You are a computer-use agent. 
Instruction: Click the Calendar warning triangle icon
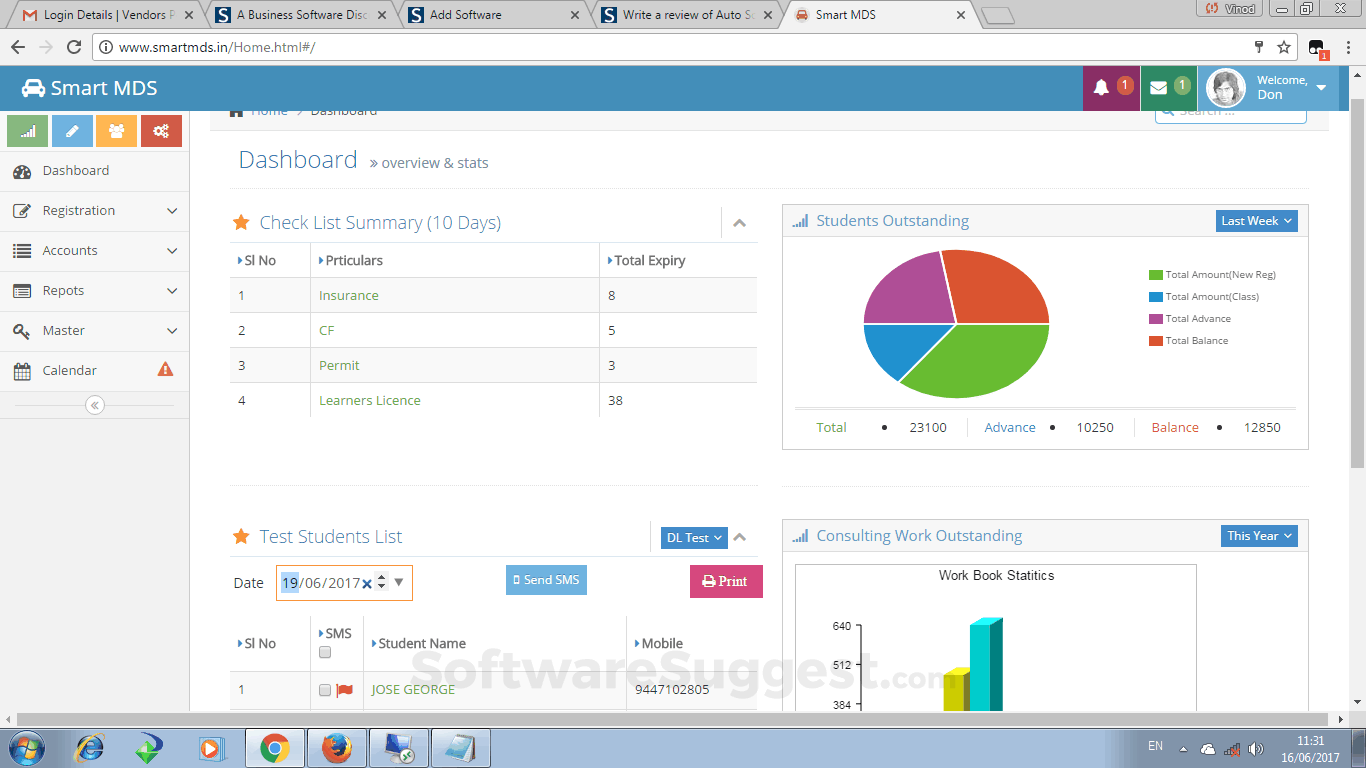point(166,369)
